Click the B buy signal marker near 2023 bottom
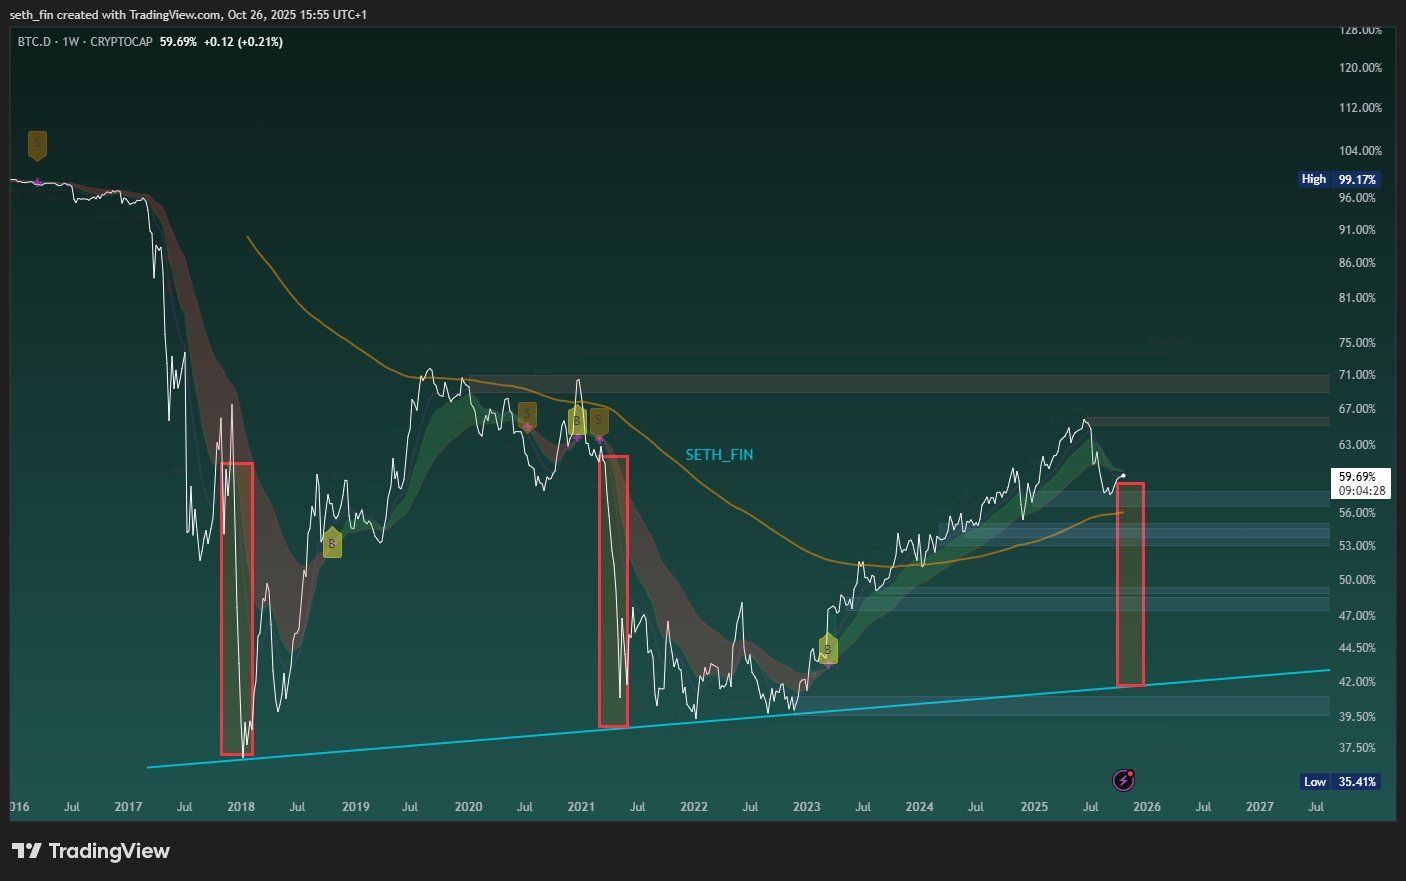The height and width of the screenshot is (881, 1406). pos(826,650)
